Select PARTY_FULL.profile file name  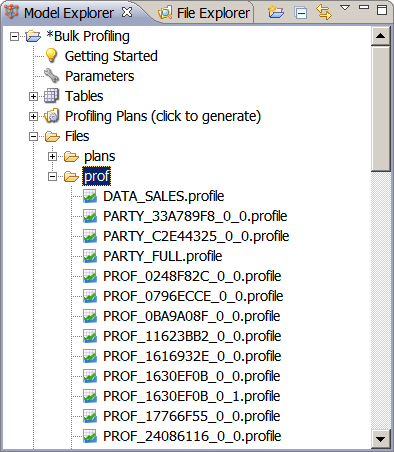[163, 256]
